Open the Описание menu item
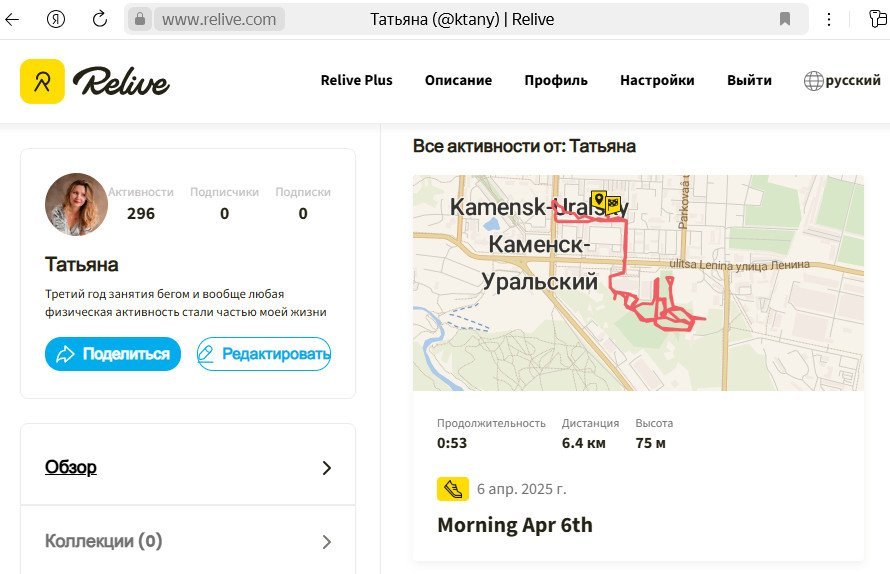This screenshot has width=890, height=574. (x=458, y=80)
